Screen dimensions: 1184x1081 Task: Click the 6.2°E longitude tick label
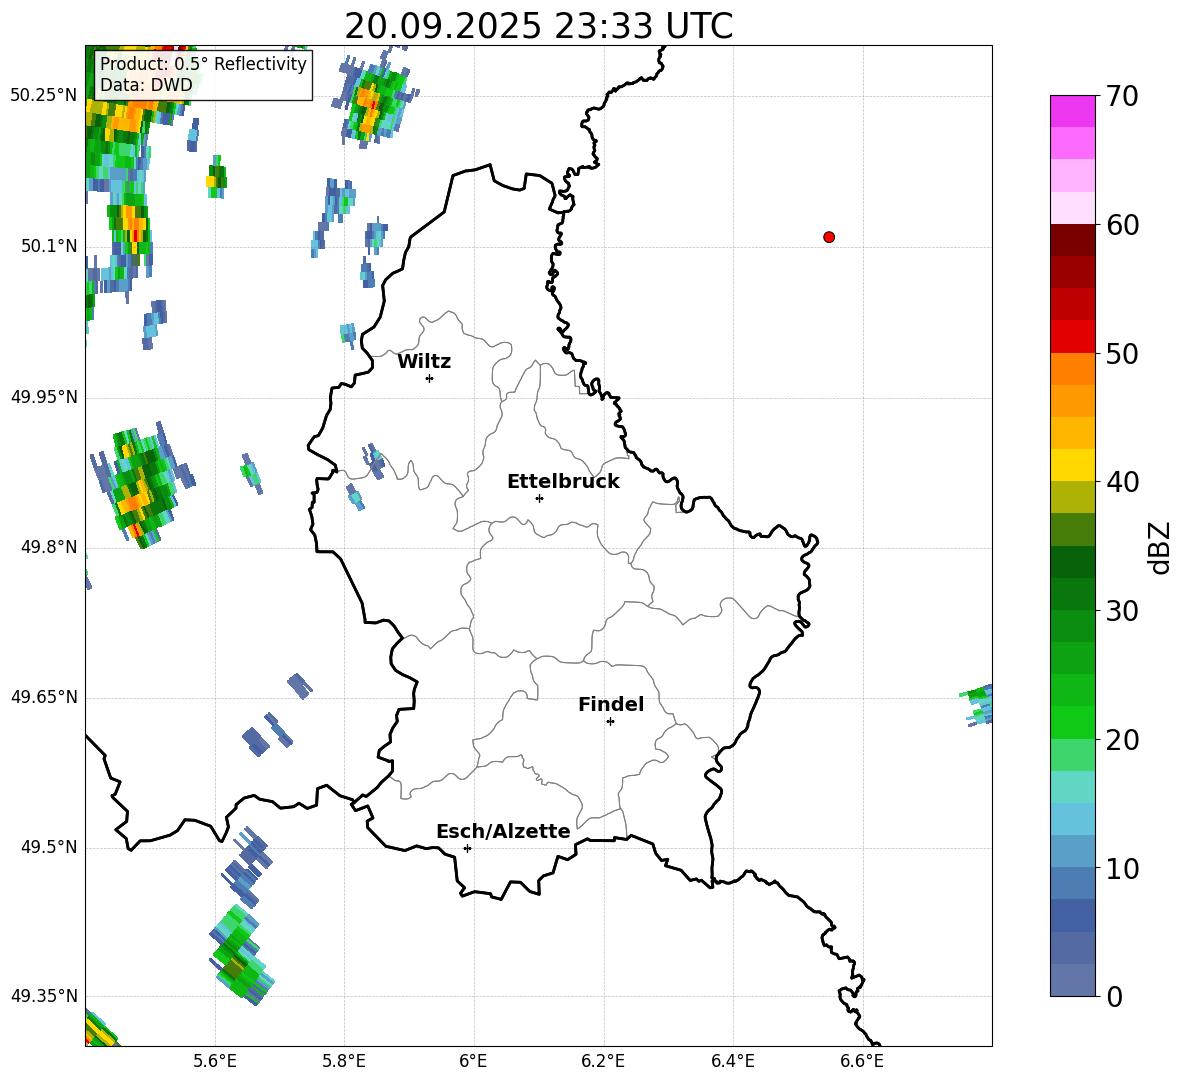tap(603, 1061)
